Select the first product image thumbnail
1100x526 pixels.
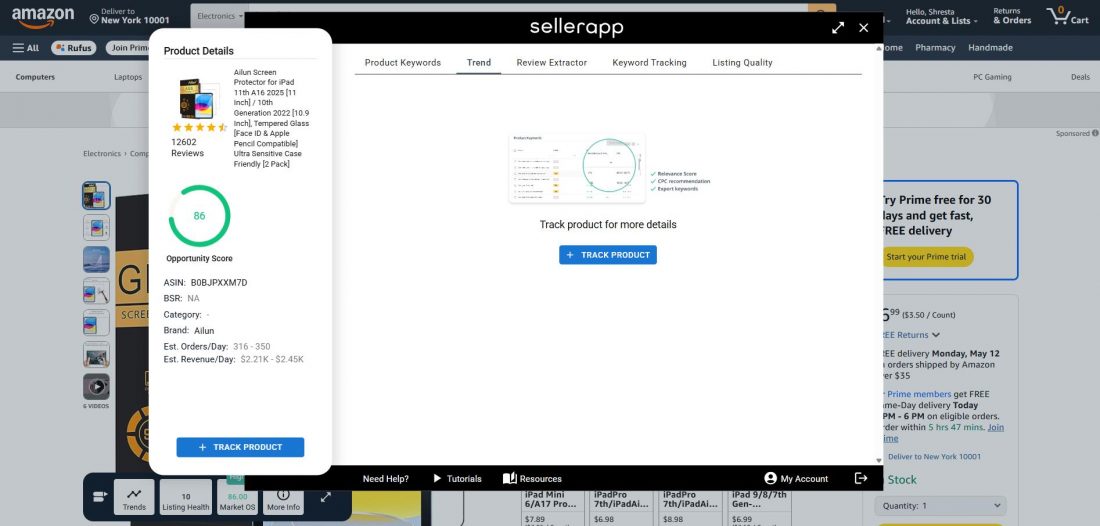tap(96, 196)
